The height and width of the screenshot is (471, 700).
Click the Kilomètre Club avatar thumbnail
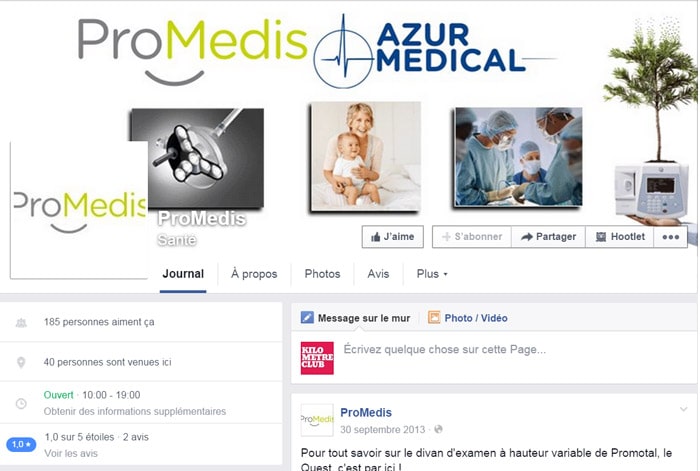(317, 358)
